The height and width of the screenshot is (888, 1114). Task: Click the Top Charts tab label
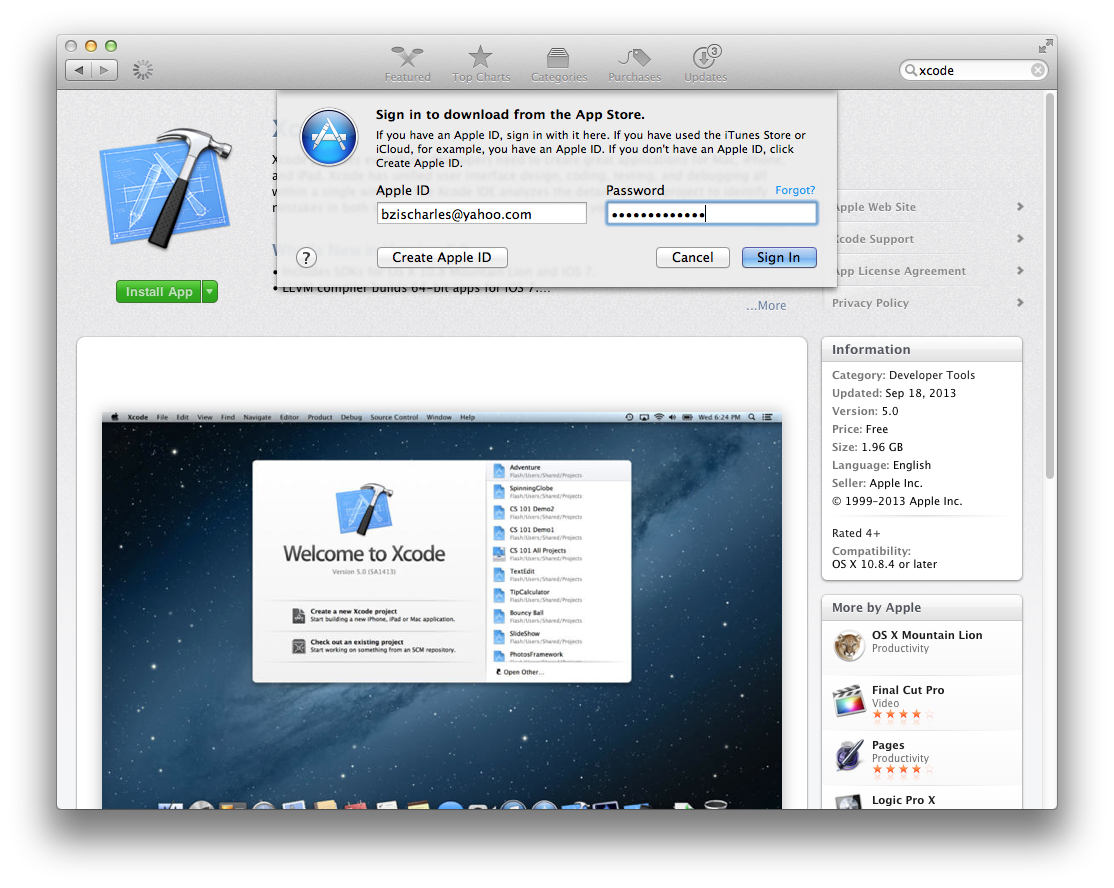(481, 77)
